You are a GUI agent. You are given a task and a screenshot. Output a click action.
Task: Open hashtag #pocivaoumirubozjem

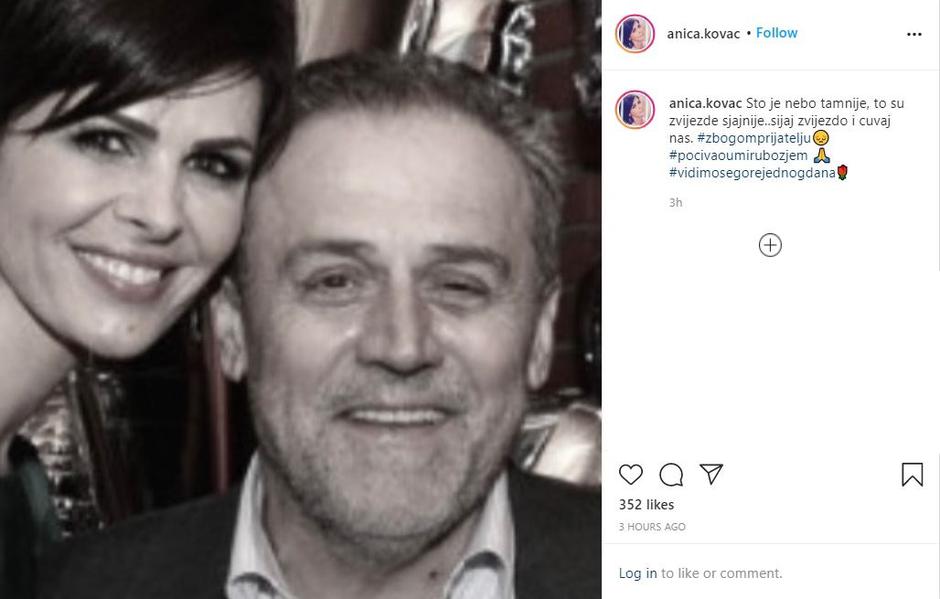click(x=738, y=155)
